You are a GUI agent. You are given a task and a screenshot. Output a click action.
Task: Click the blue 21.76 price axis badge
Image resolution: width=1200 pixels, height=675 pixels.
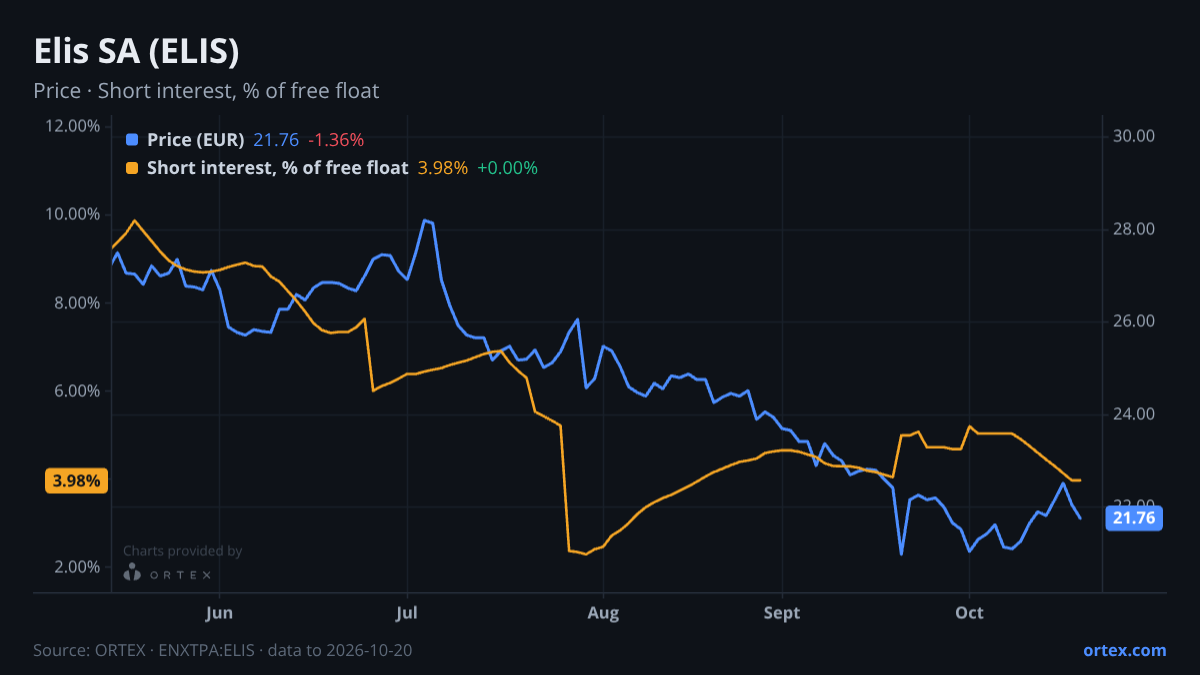click(x=1133, y=518)
